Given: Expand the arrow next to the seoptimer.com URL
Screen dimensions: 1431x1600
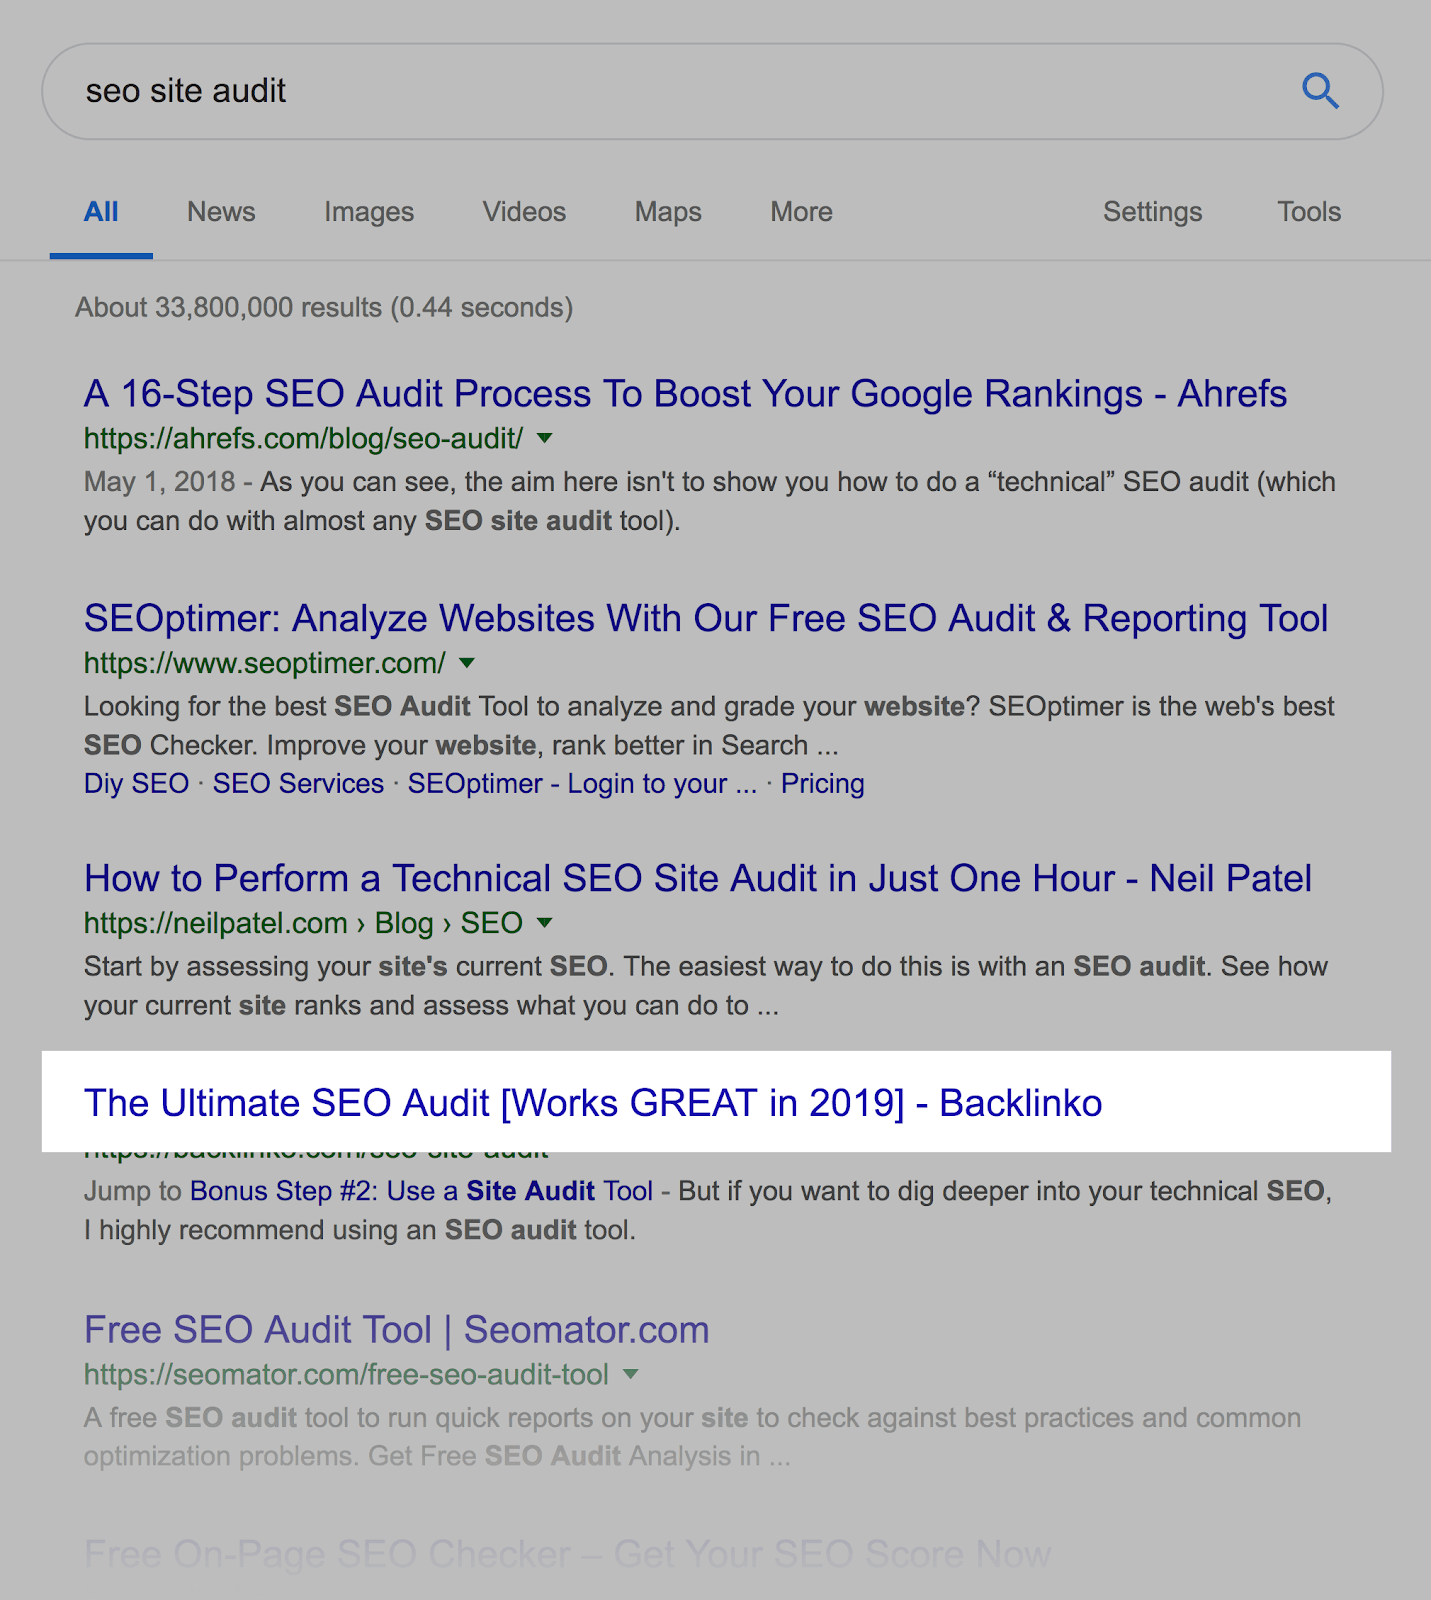Looking at the screenshot, I should [467, 663].
